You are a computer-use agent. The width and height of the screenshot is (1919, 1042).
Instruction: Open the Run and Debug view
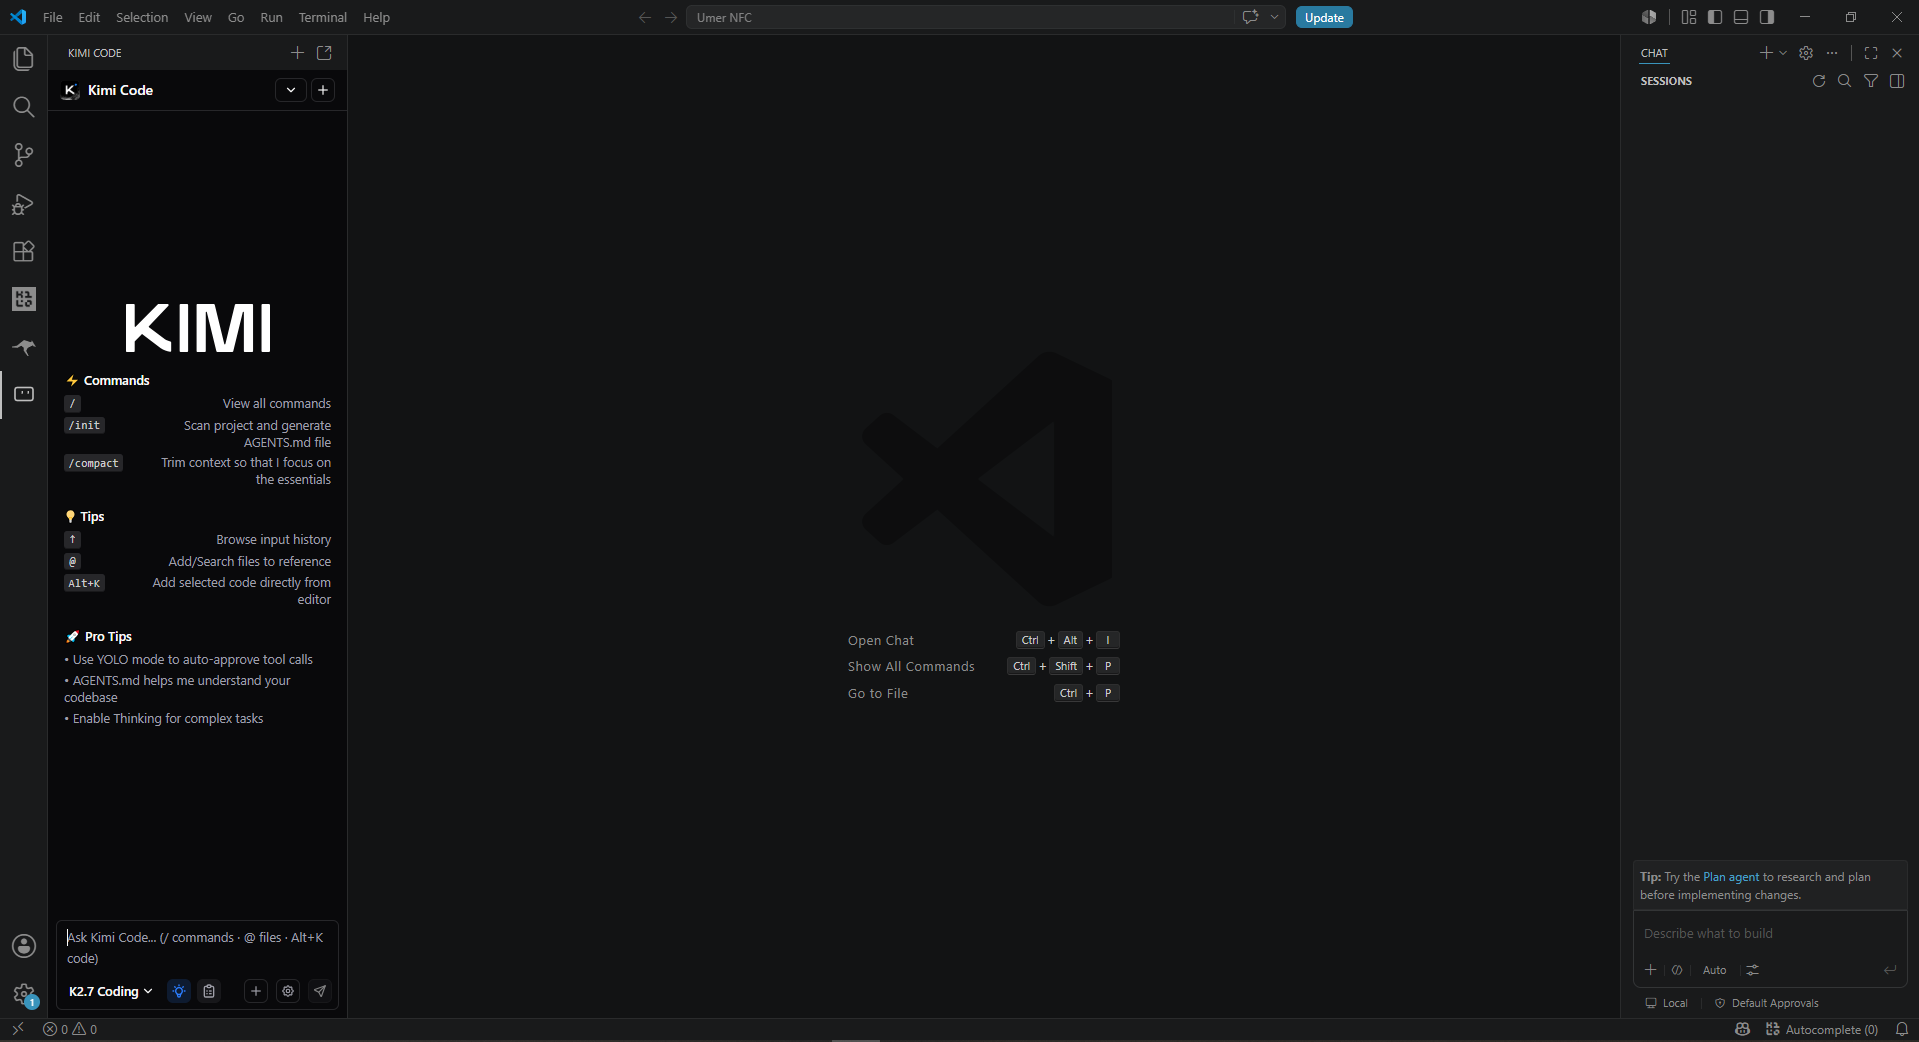tap(24, 203)
